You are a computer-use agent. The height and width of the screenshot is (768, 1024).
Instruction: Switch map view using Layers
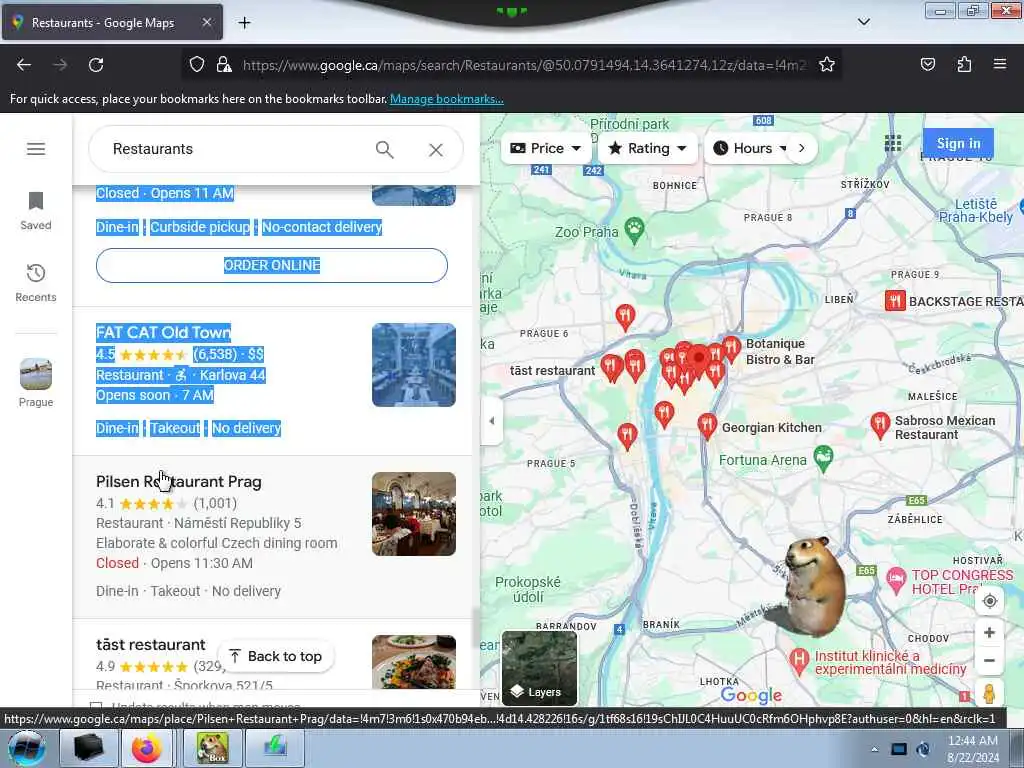click(x=539, y=667)
